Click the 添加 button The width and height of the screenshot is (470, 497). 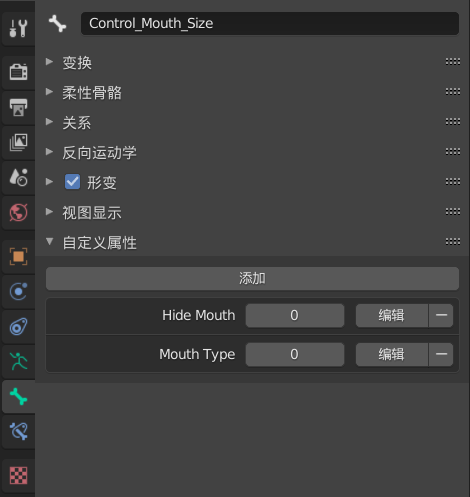(x=252, y=278)
